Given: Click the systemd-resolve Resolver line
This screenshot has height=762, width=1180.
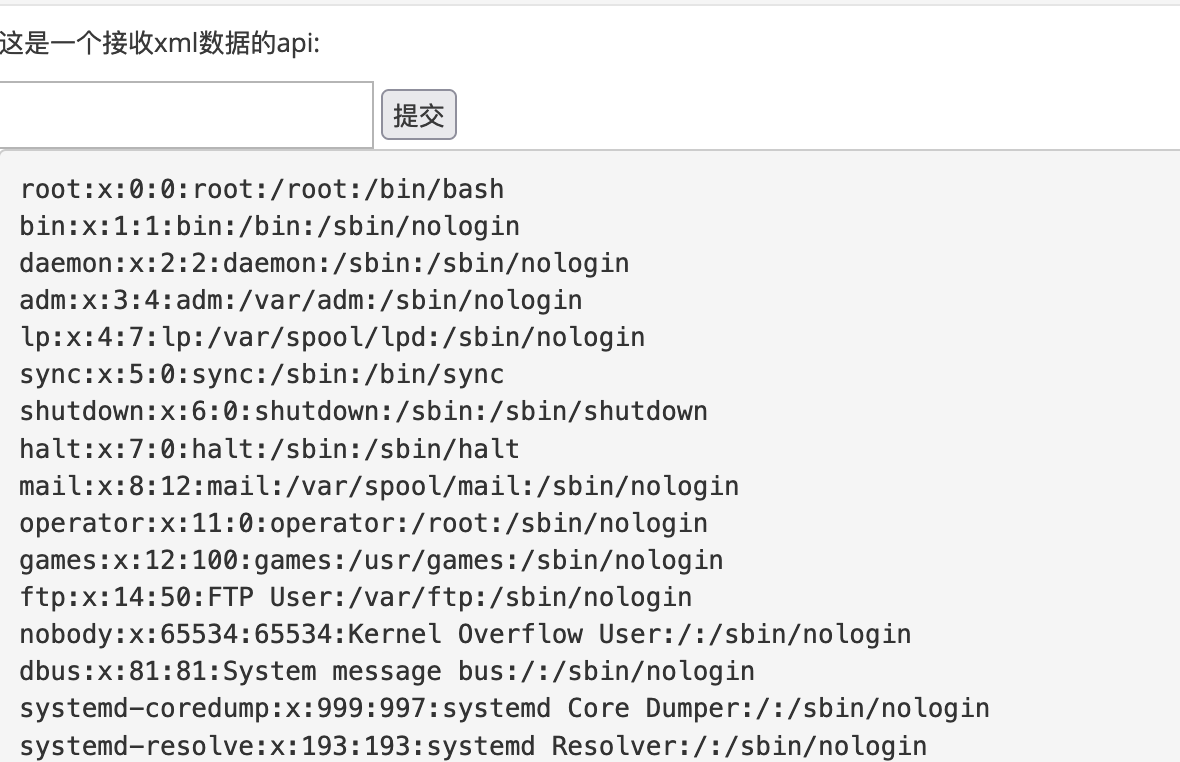Looking at the screenshot, I should click(473, 746).
